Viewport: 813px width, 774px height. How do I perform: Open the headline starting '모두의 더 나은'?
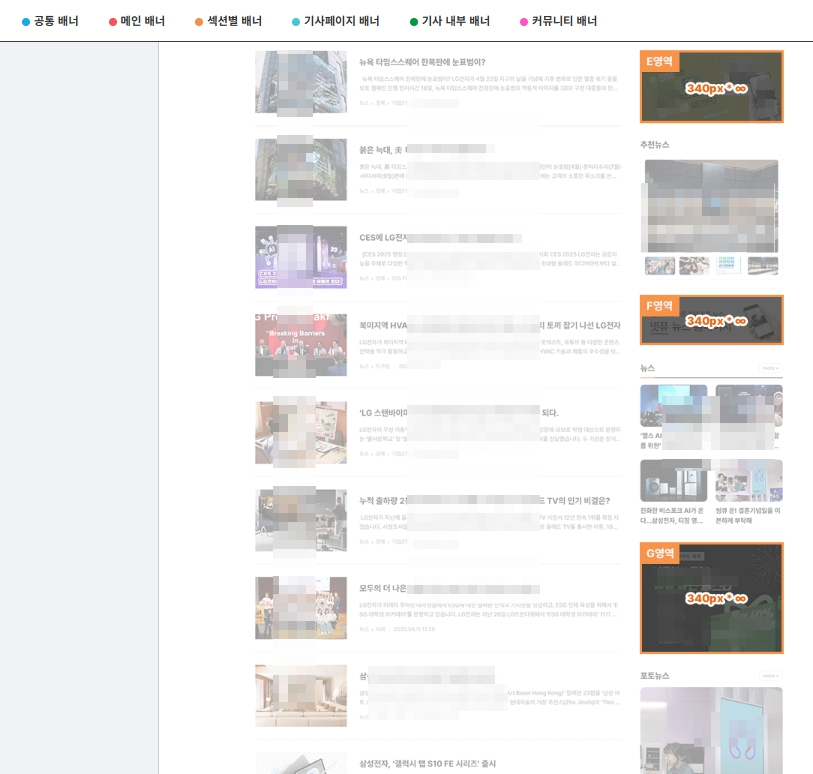(450, 588)
